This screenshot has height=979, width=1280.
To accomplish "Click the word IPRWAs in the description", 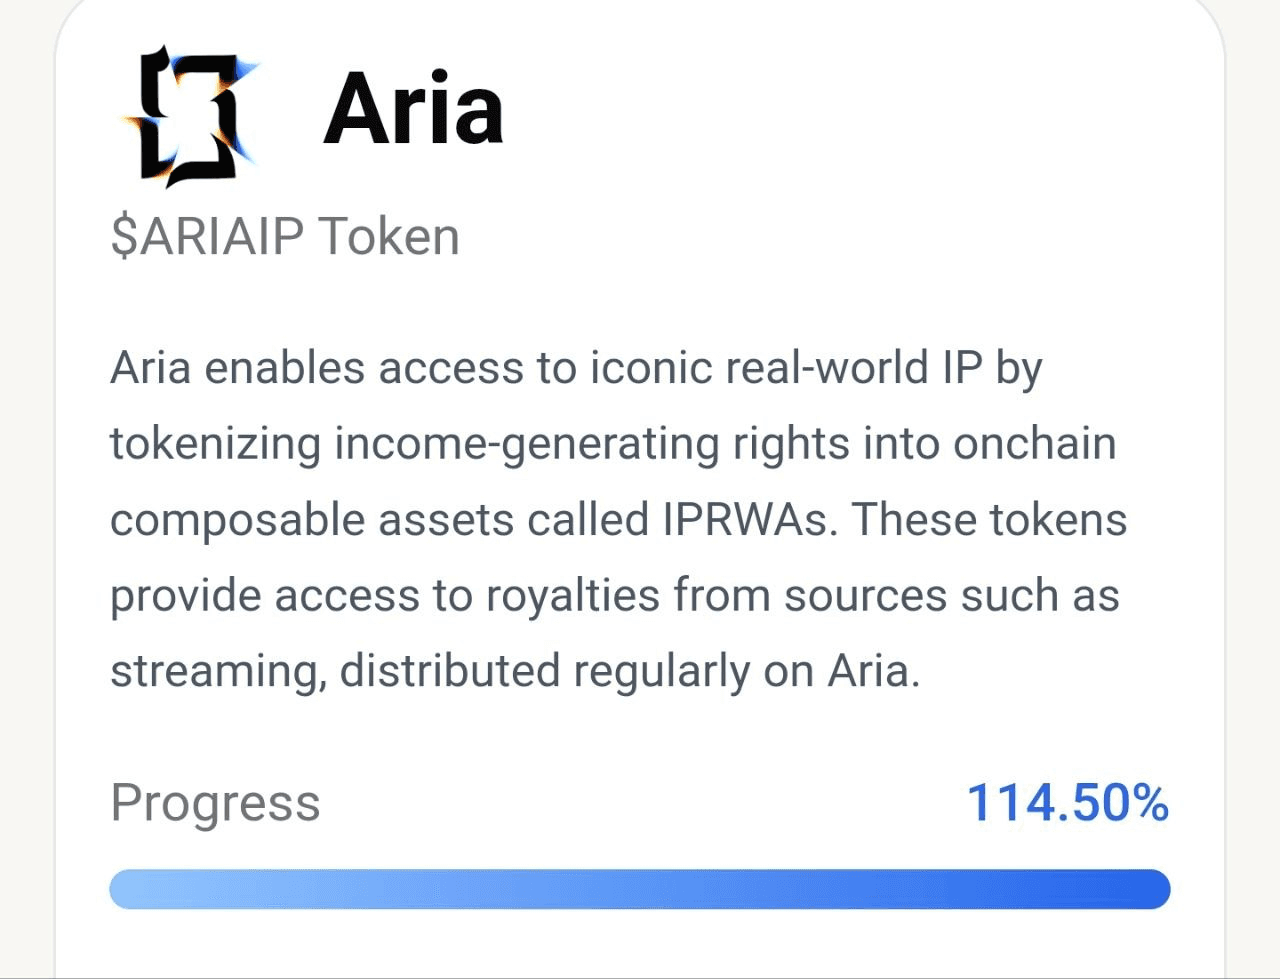I will (747, 520).
